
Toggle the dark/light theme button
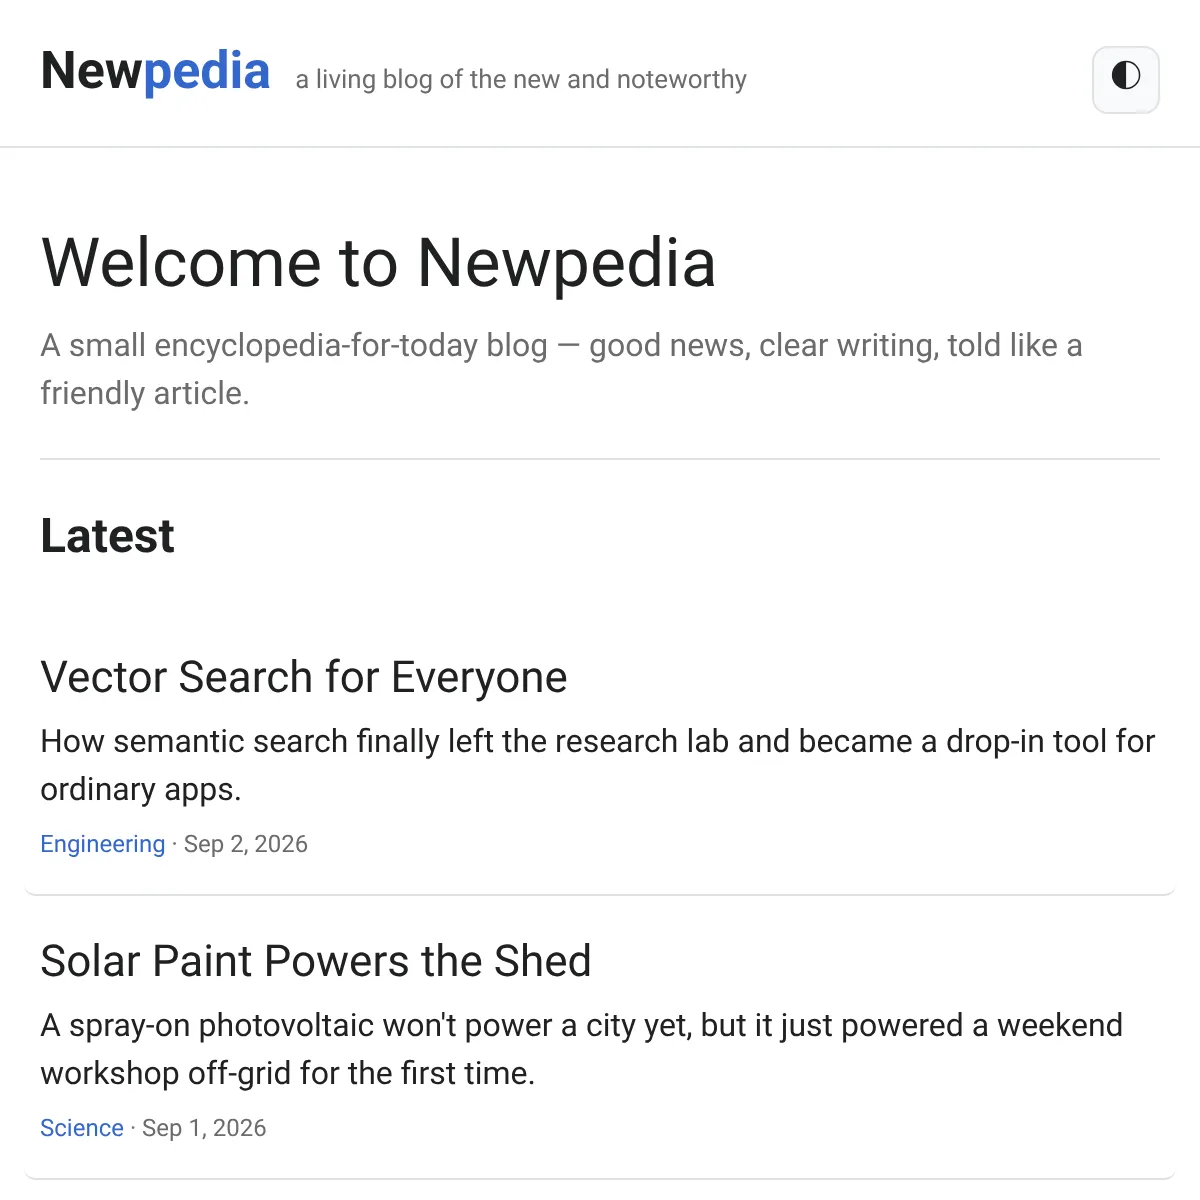[x=1126, y=79]
